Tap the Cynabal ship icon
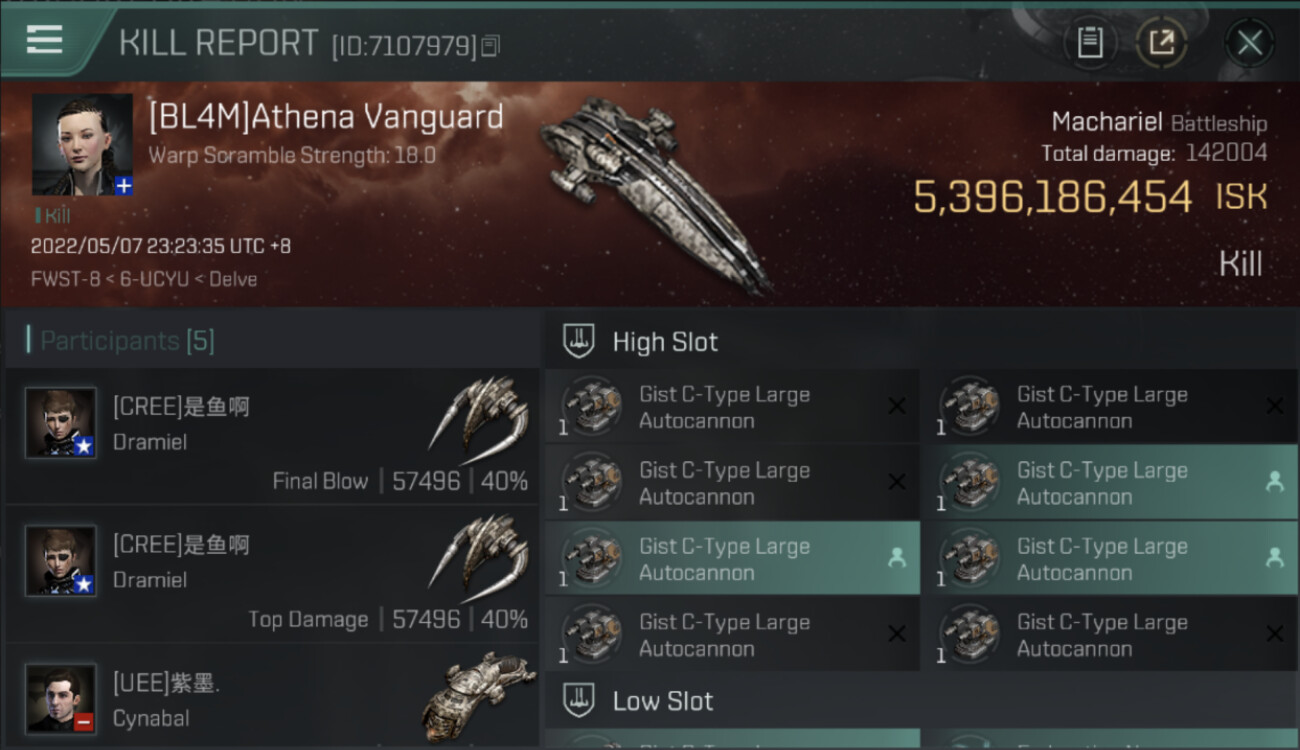The width and height of the screenshot is (1300, 750). tap(479, 692)
